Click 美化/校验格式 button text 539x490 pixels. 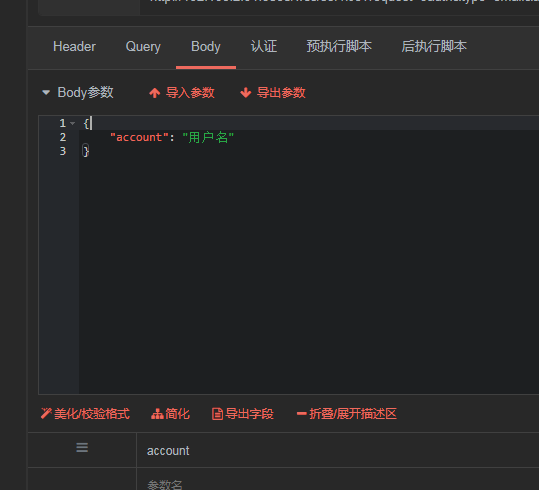tap(92, 414)
